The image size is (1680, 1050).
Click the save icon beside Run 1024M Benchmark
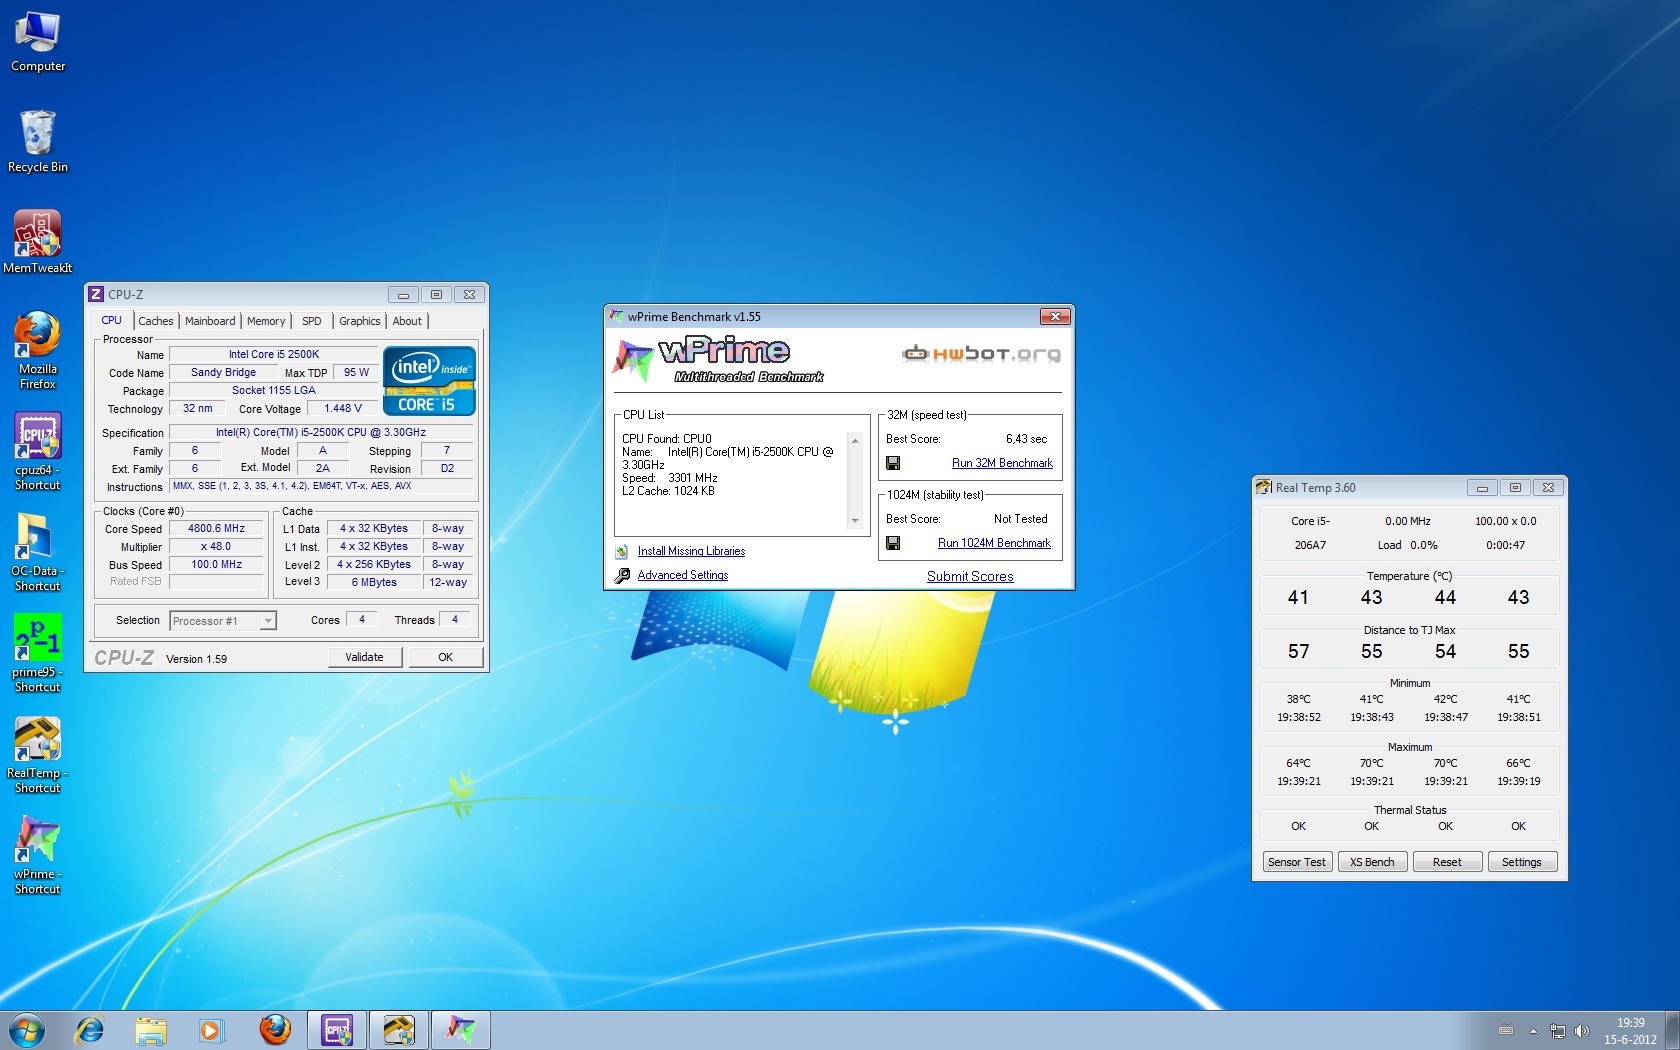click(x=893, y=543)
